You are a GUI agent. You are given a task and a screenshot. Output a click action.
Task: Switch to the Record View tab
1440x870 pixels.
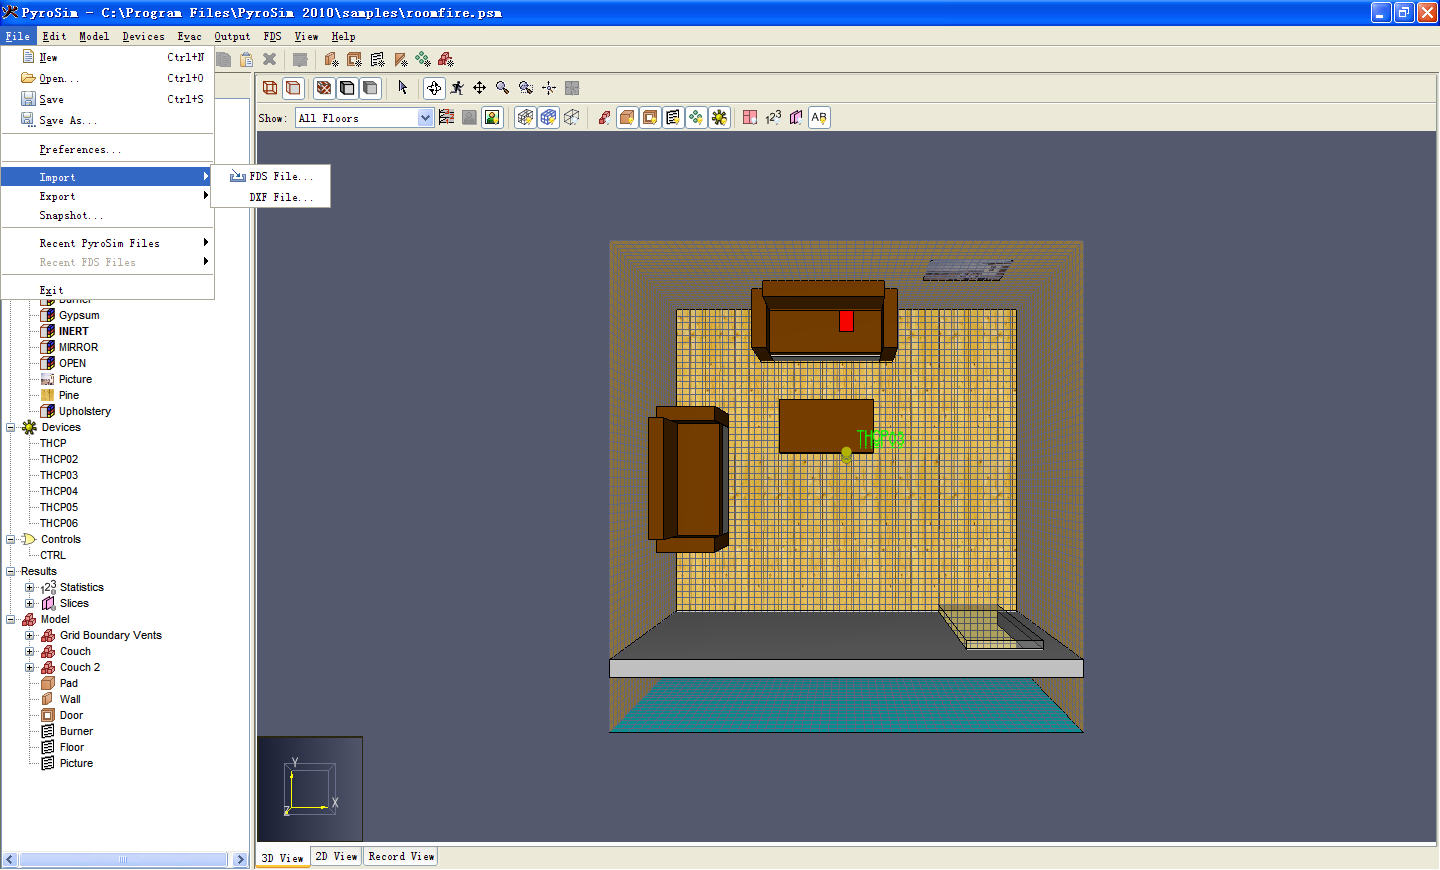[x=401, y=857]
